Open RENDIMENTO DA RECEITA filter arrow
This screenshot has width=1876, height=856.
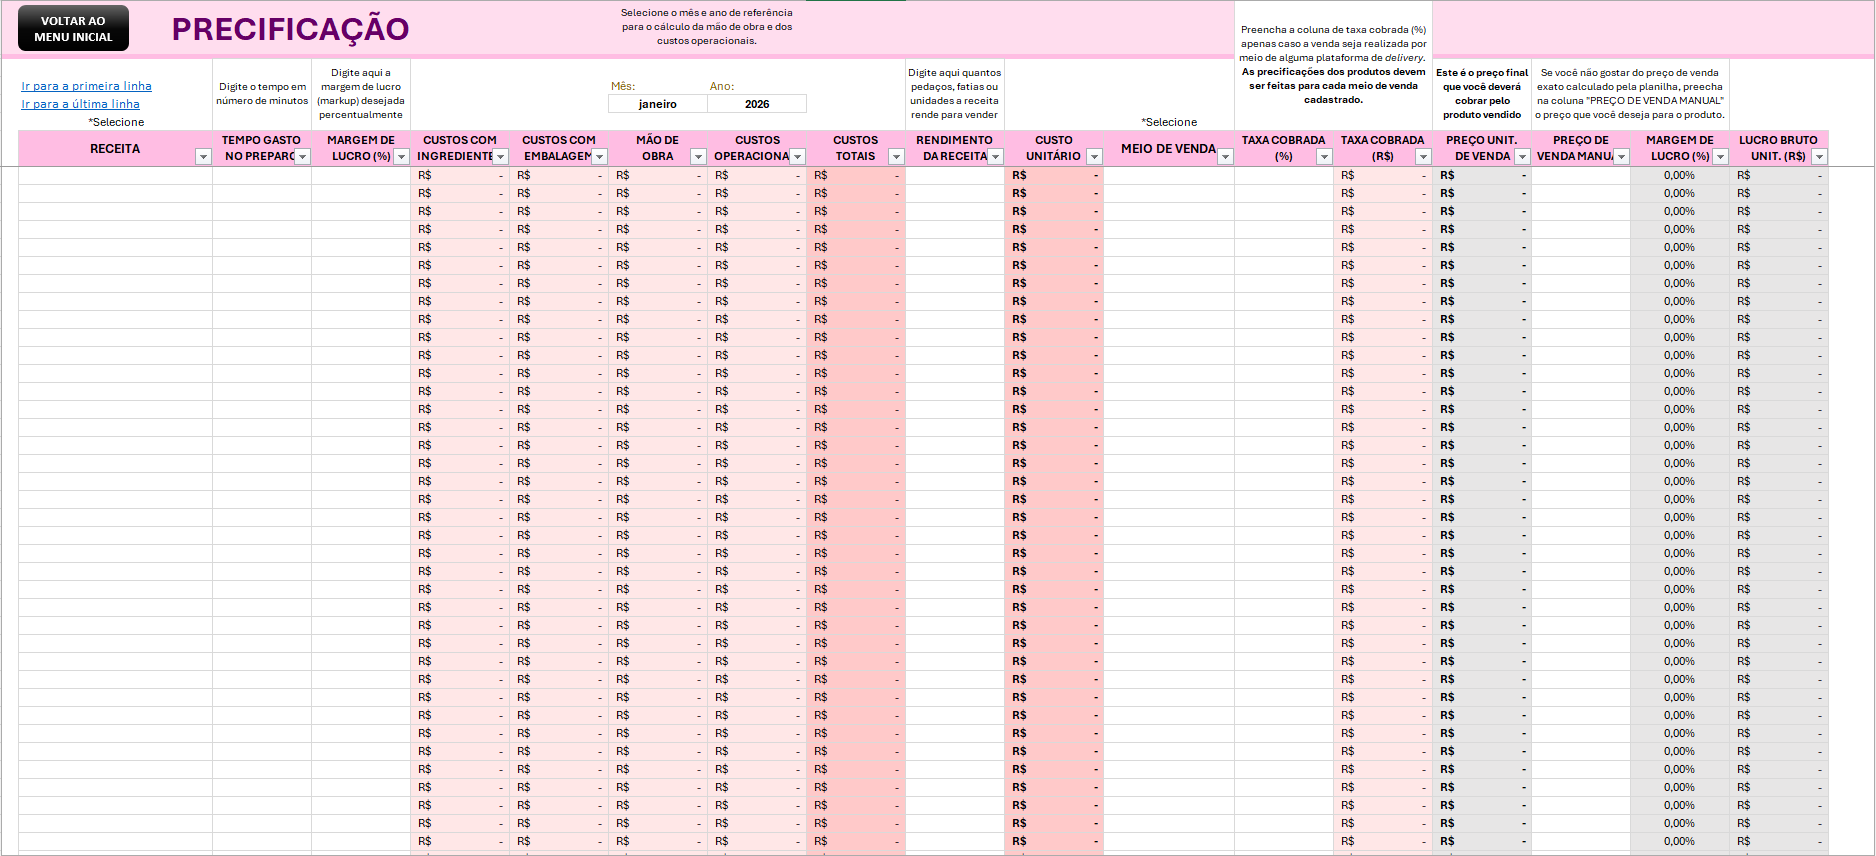pyautogui.click(x=995, y=157)
